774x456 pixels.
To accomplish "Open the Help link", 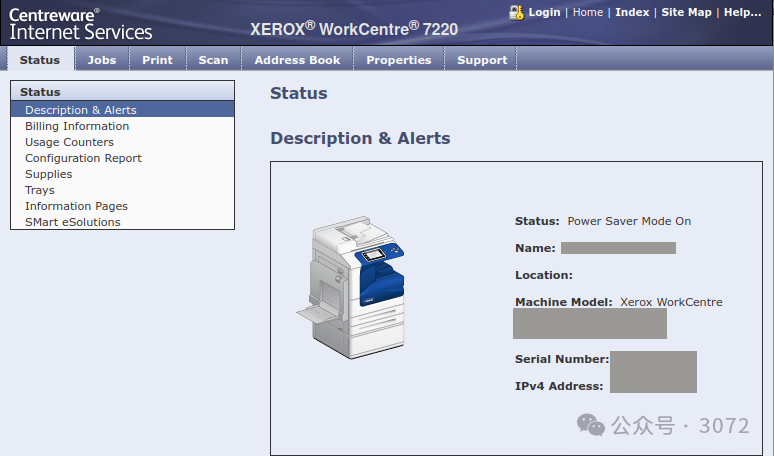I will (x=742, y=12).
